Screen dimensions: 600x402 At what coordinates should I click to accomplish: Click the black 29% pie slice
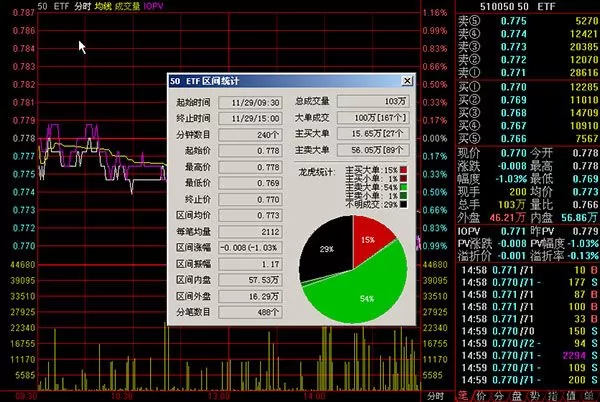tap(327, 249)
